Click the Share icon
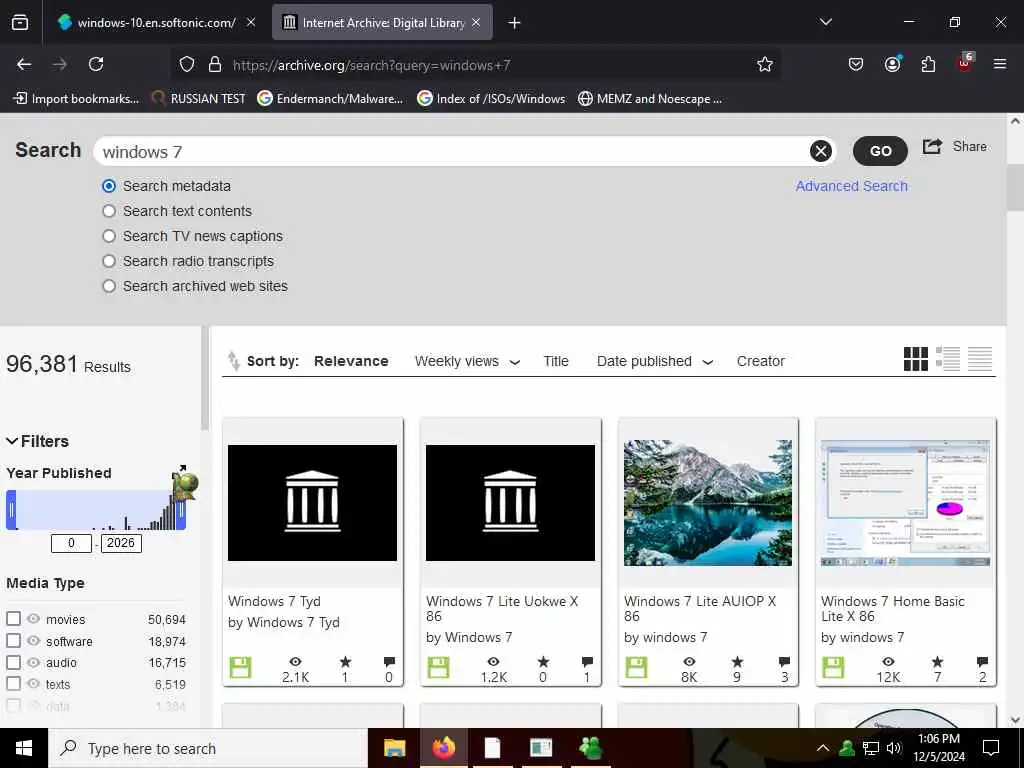Image resolution: width=1024 pixels, height=768 pixels. (932, 146)
